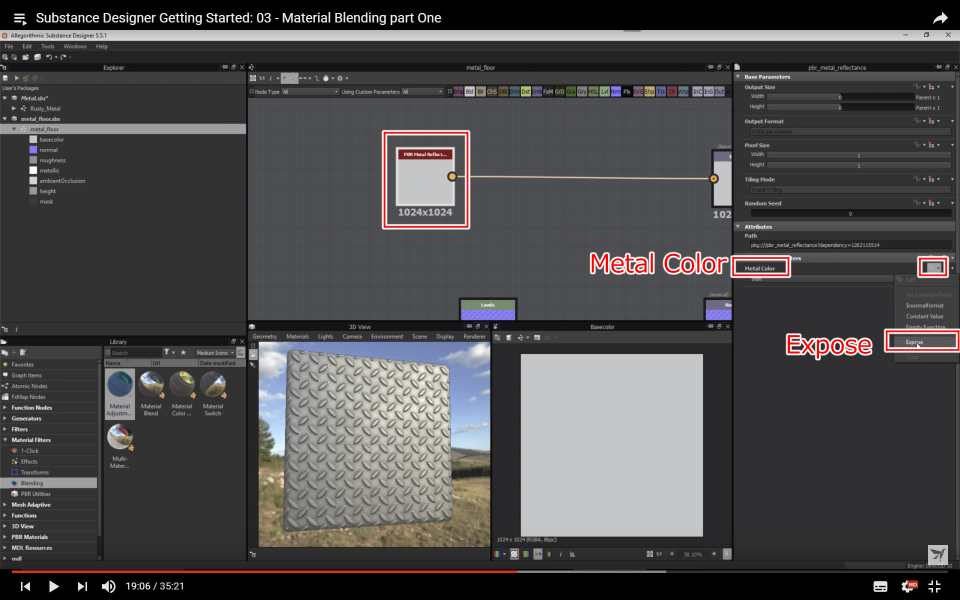Select the roughness output in Explorer
Image resolution: width=960 pixels, height=600 pixels.
pyautogui.click(x=52, y=160)
